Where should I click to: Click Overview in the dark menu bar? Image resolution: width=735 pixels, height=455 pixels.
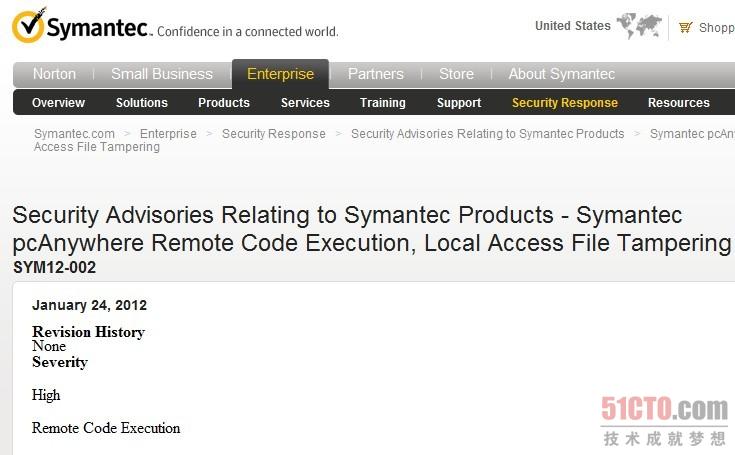pos(58,103)
